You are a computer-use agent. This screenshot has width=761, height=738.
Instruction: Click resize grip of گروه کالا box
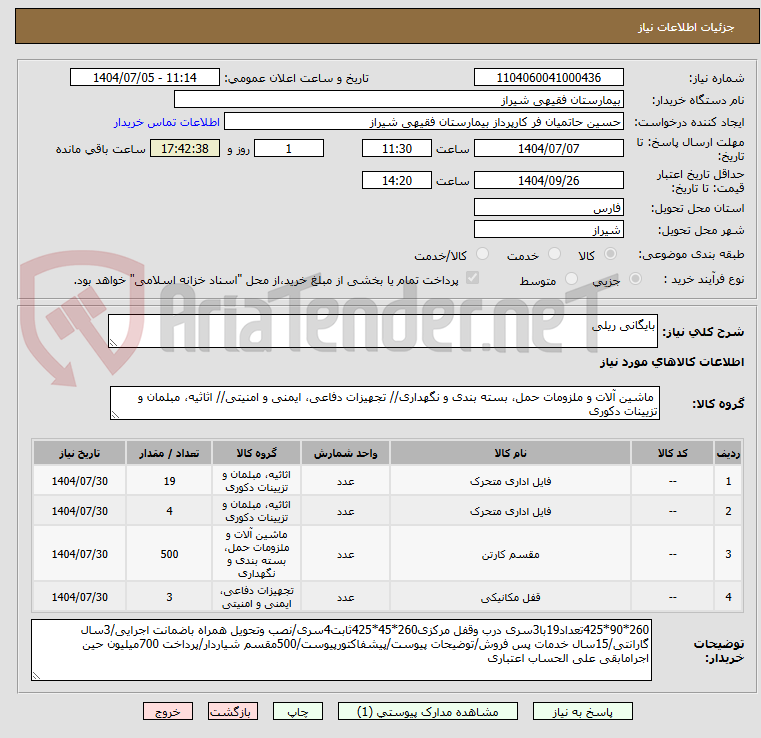point(115,415)
